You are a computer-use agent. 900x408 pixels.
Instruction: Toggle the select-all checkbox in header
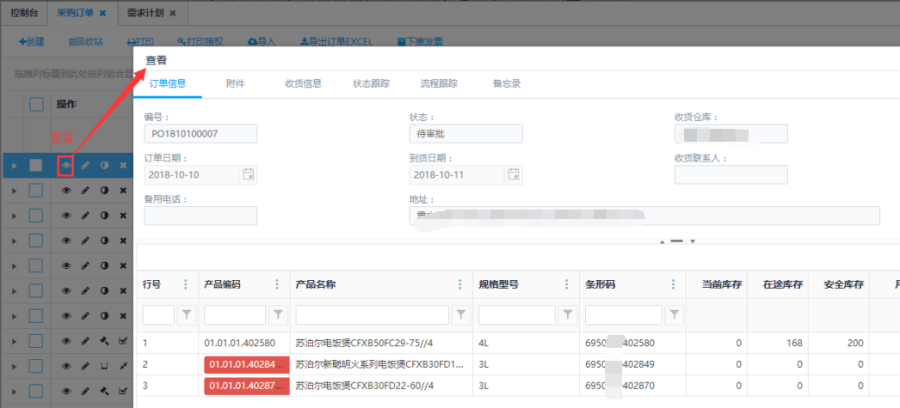pos(36,104)
